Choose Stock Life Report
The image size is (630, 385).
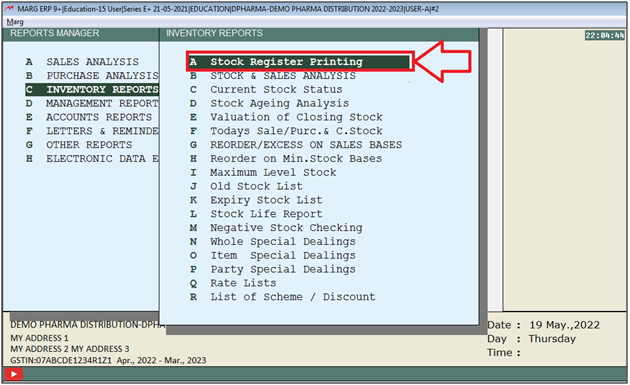tap(266, 214)
